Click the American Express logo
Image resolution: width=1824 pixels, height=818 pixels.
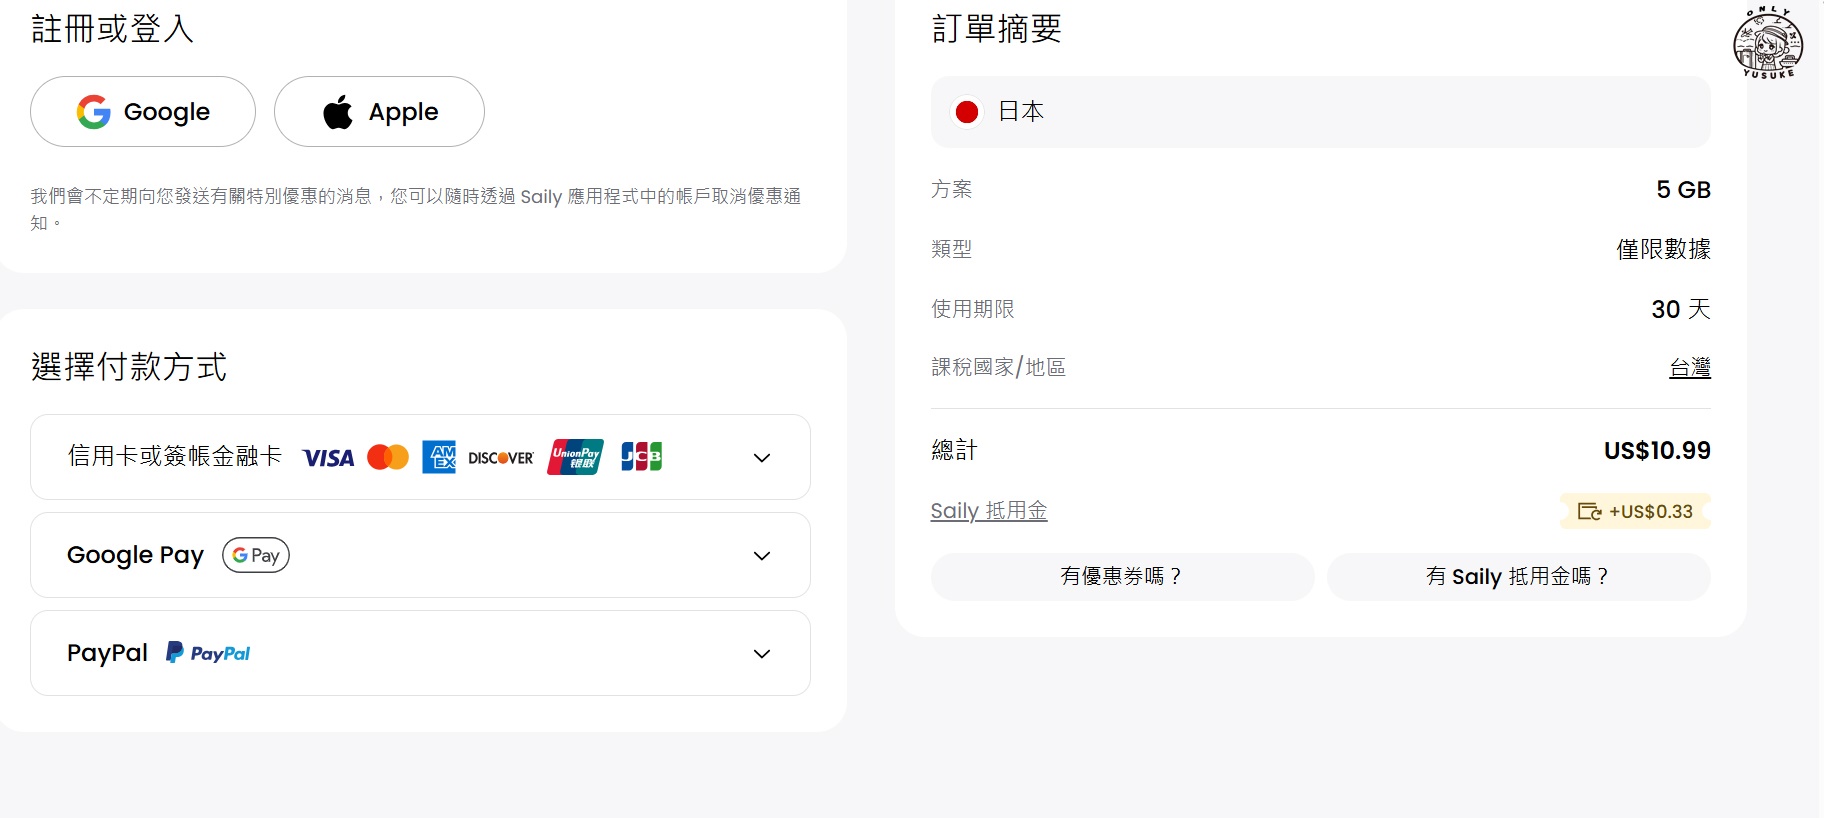tap(439, 457)
